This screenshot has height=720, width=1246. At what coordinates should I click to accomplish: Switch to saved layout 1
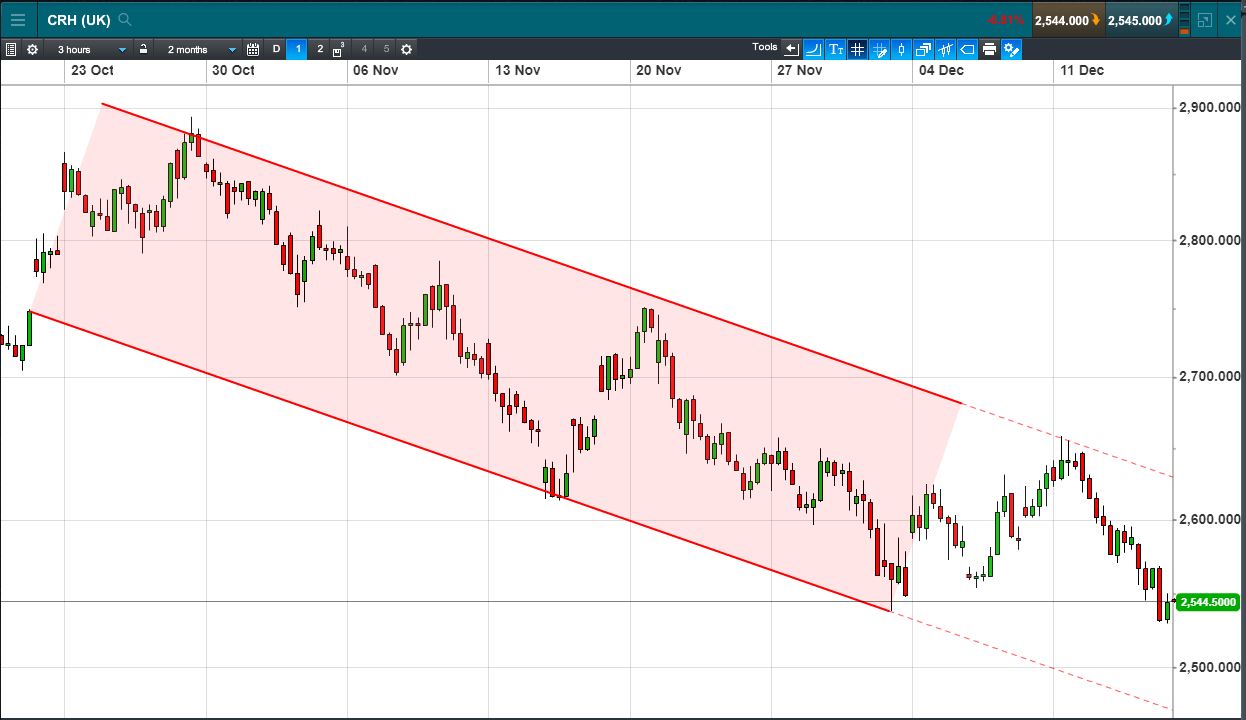pos(297,49)
